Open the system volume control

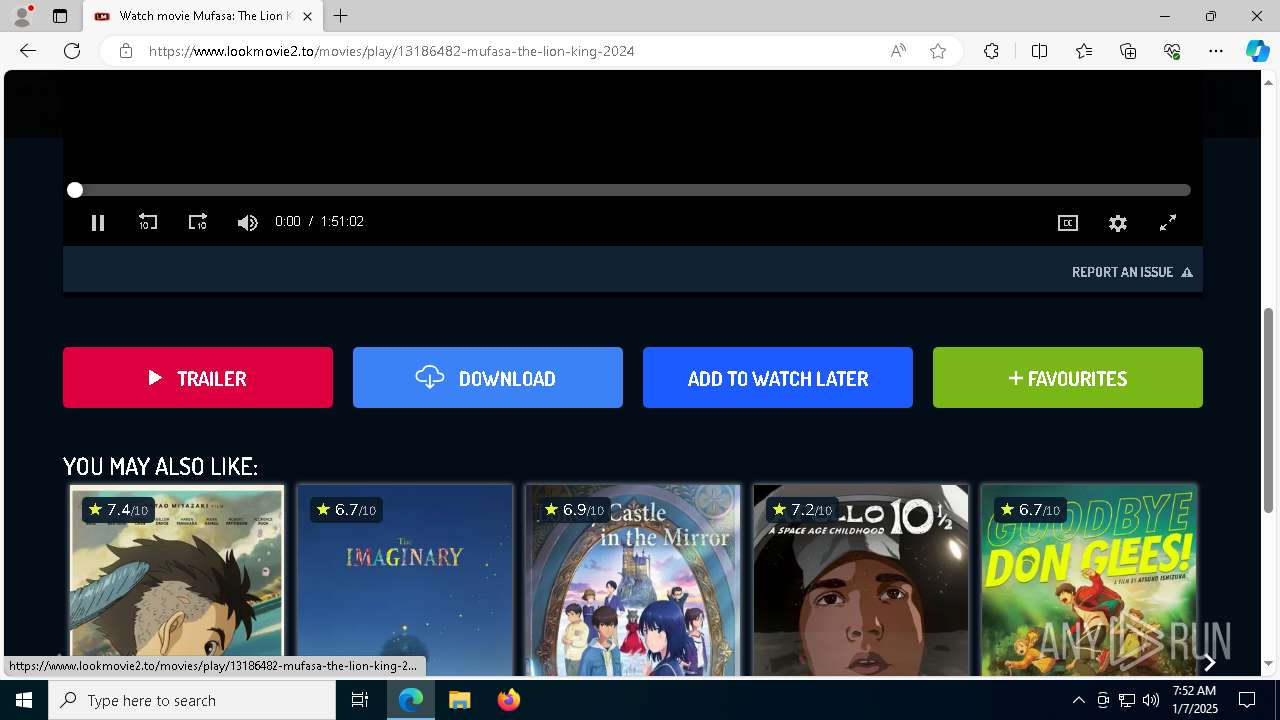pos(1151,700)
